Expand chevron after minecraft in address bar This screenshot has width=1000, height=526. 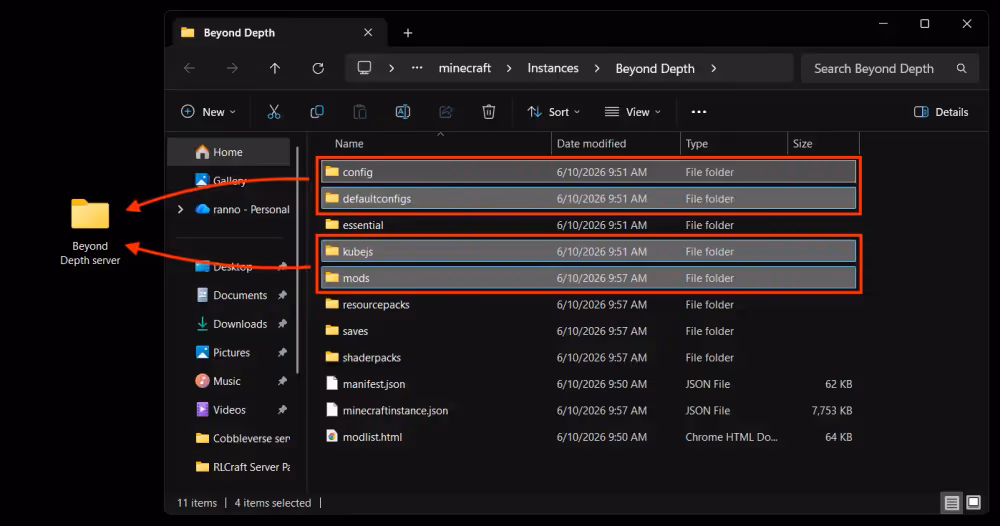click(x=509, y=68)
